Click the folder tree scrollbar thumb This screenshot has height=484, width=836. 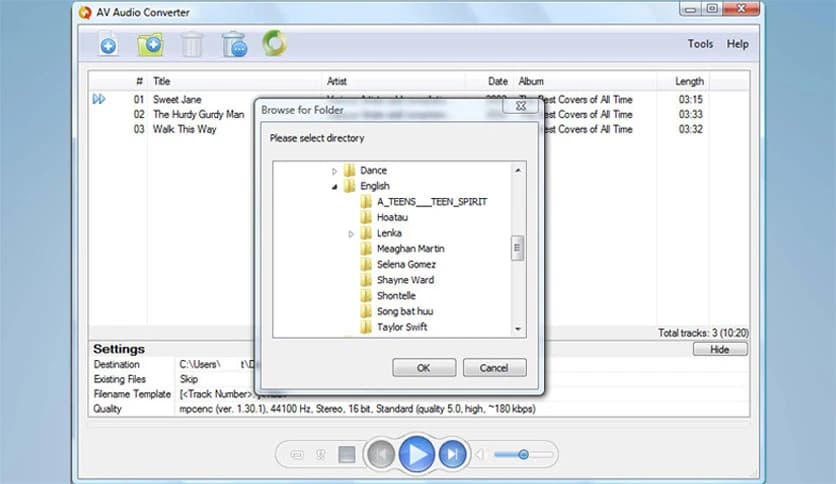click(x=517, y=248)
